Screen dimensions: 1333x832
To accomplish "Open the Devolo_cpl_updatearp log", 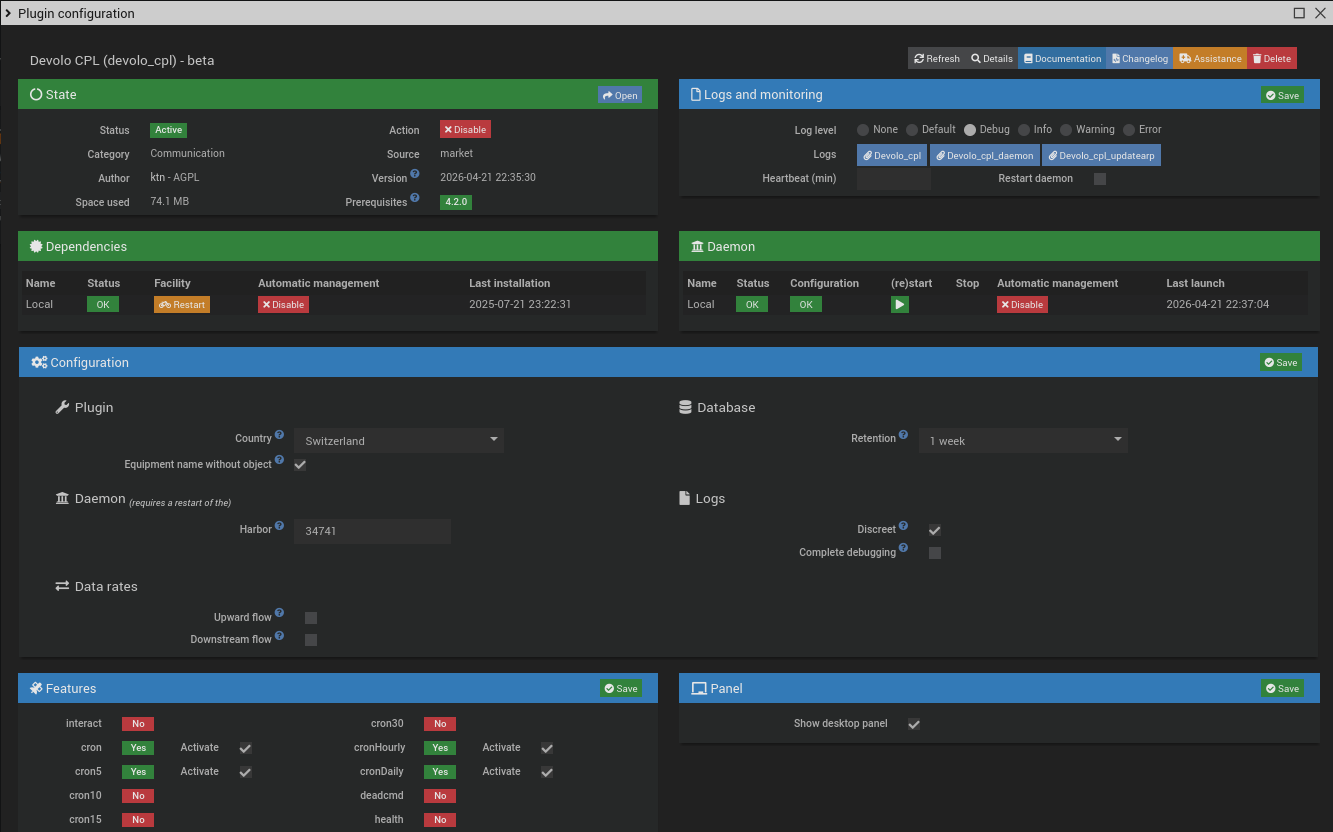I will point(1101,155).
